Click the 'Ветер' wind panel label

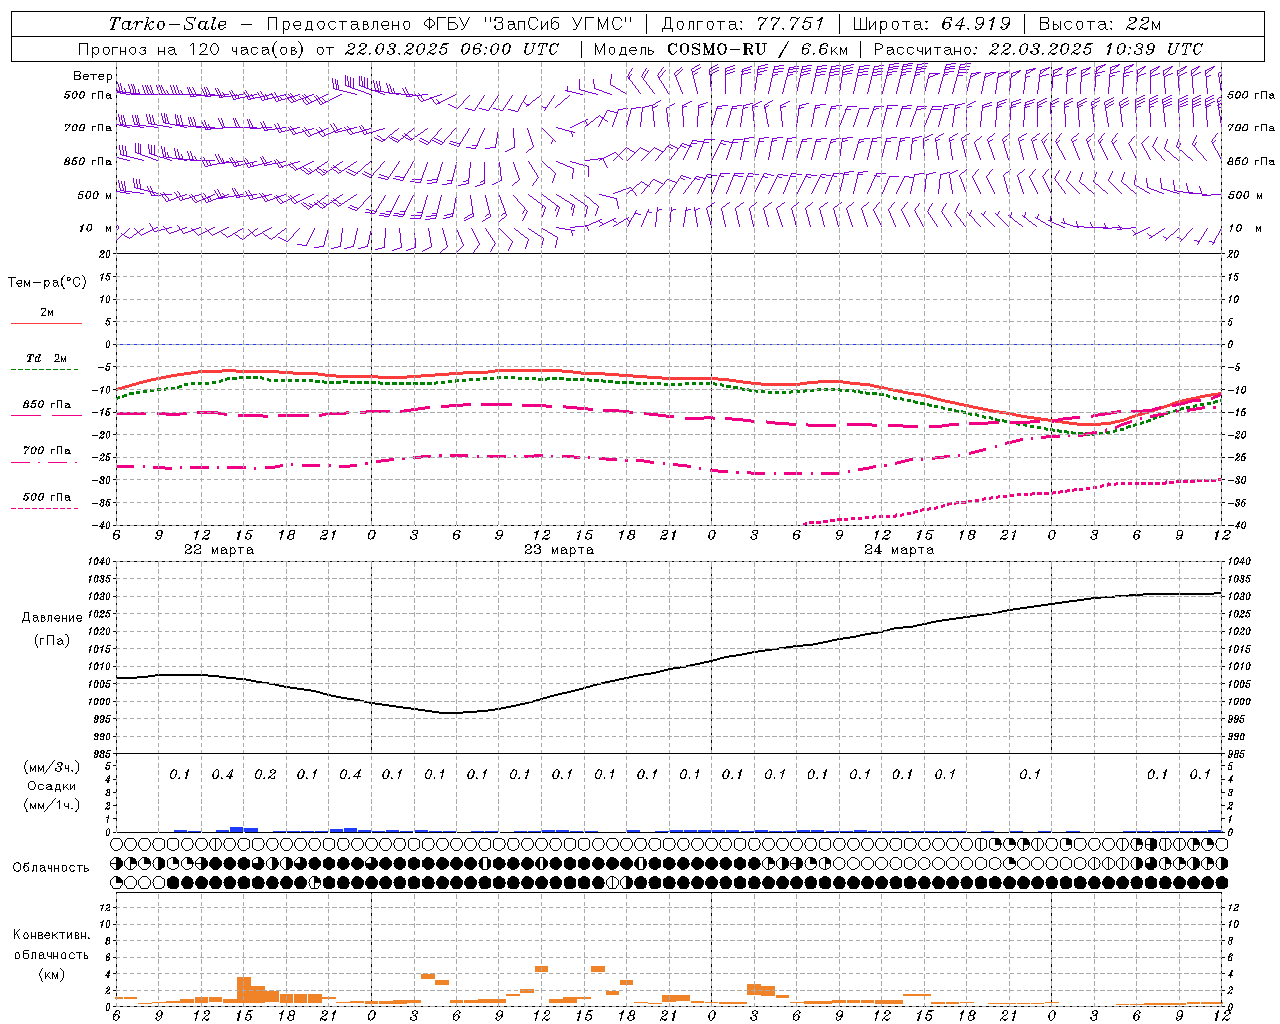[92, 76]
